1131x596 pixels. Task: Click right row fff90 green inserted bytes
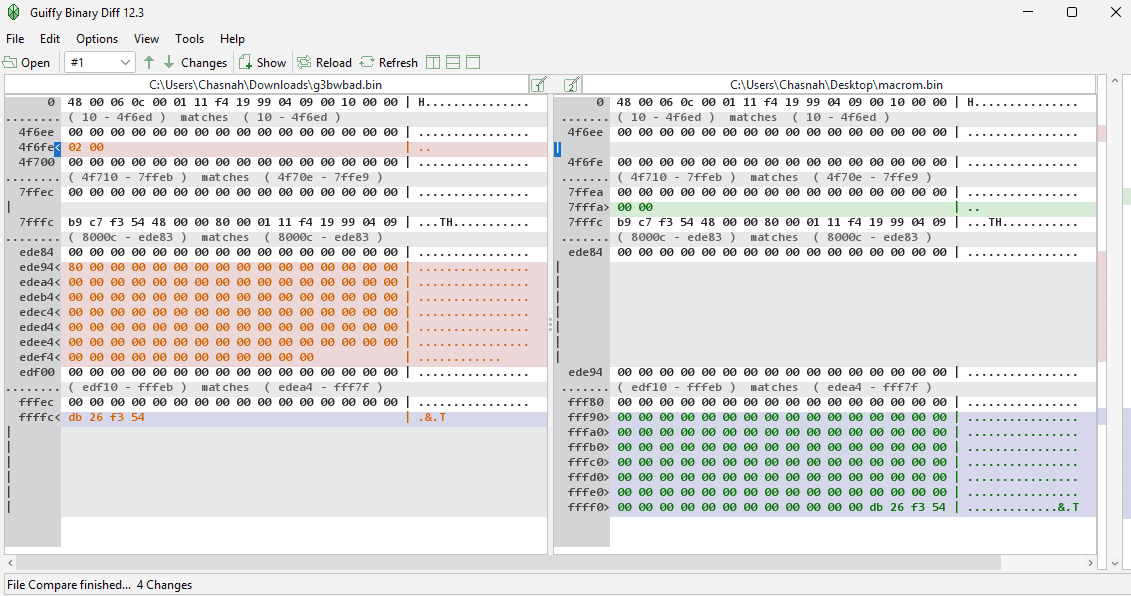(853, 417)
